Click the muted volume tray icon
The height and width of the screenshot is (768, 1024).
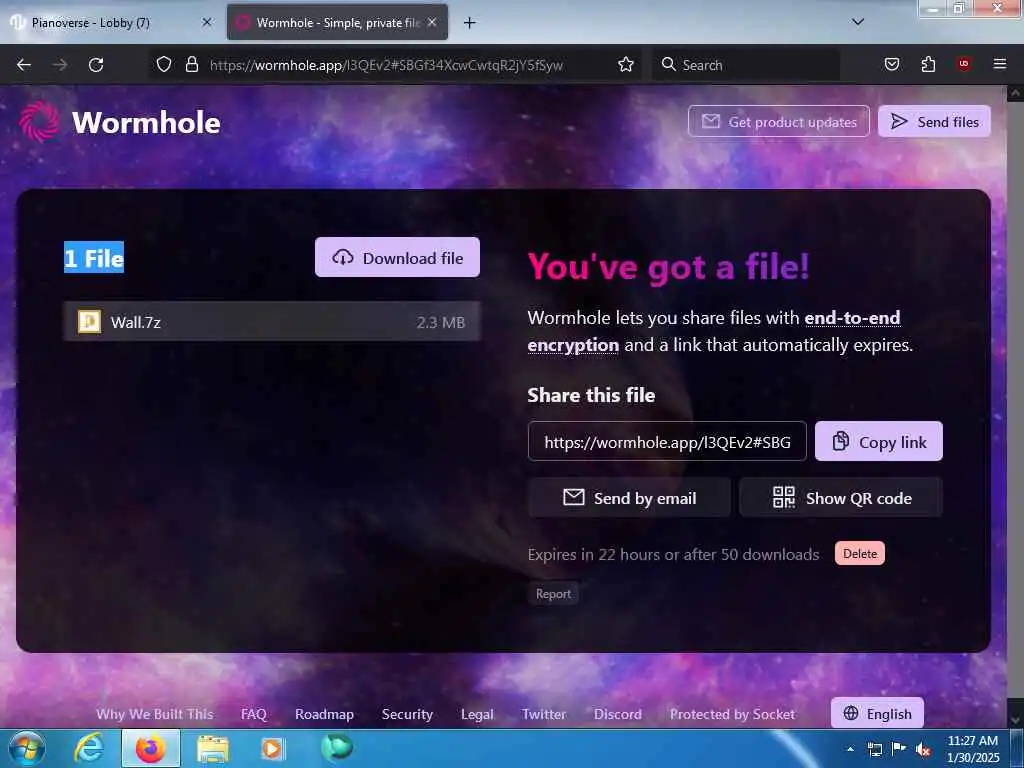[923, 750]
